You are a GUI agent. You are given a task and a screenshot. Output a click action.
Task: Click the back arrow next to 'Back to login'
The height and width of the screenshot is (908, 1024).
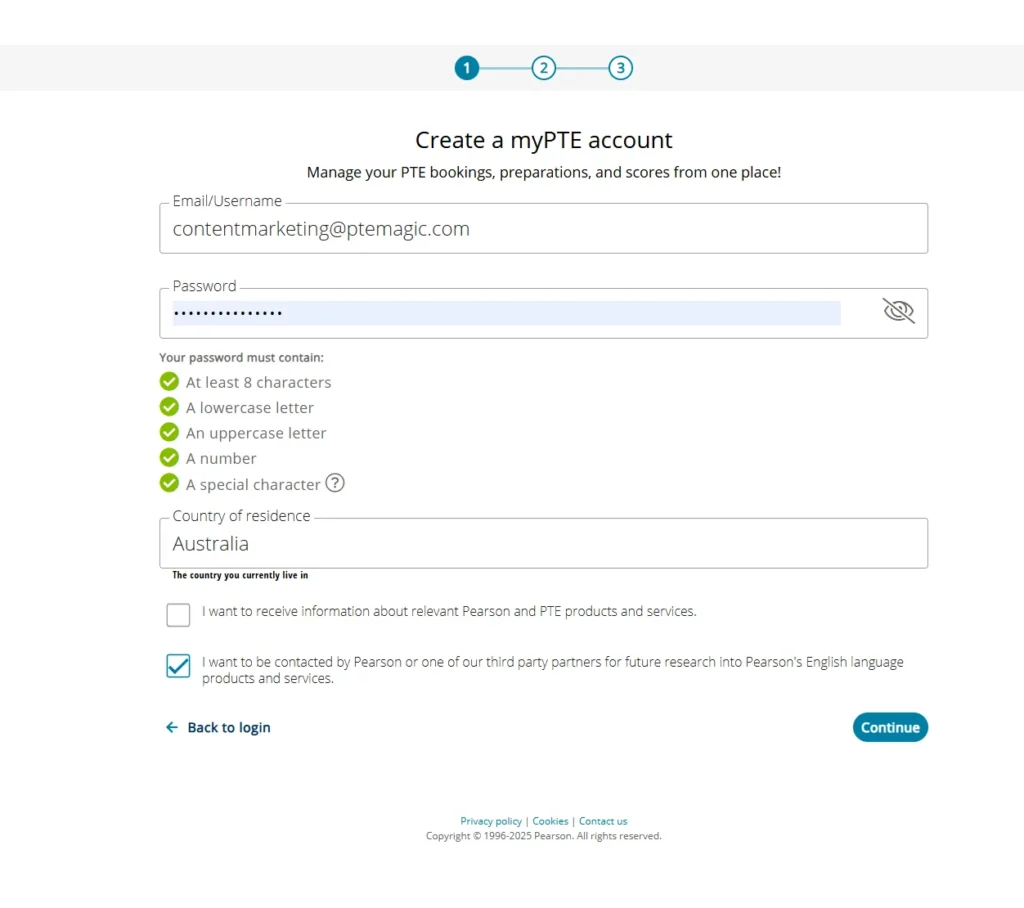tap(171, 727)
